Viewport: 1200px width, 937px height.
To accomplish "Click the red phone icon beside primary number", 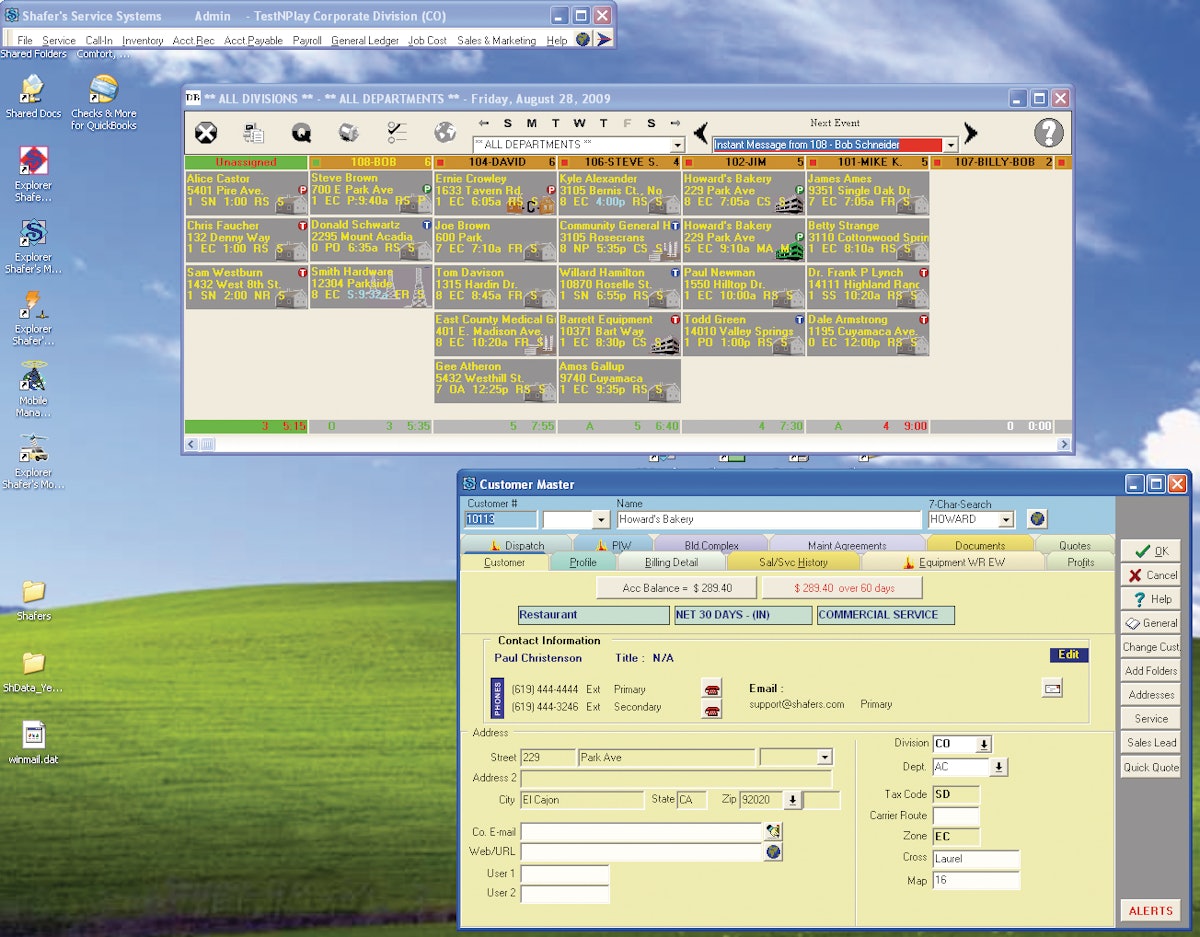I will coord(711,689).
